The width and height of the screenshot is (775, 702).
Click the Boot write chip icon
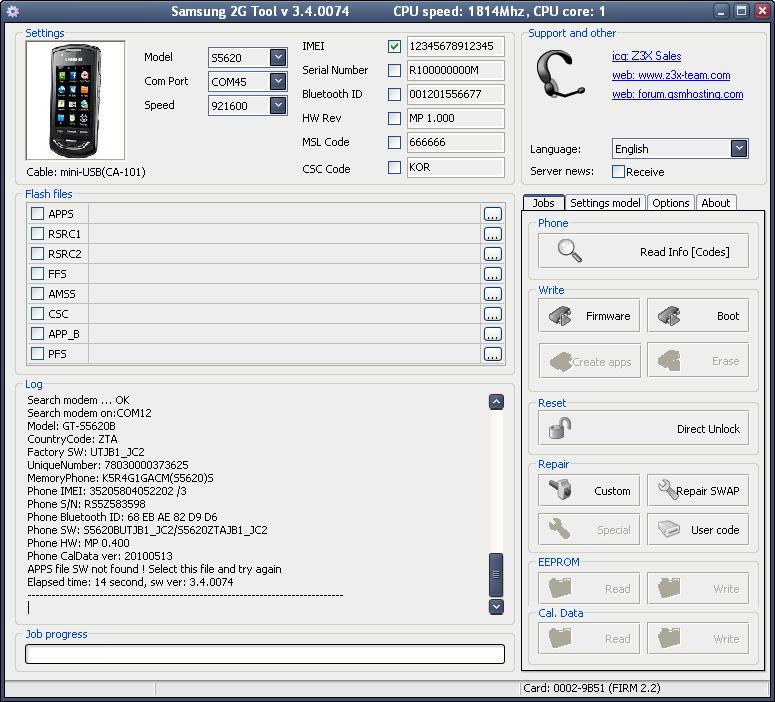coord(669,316)
